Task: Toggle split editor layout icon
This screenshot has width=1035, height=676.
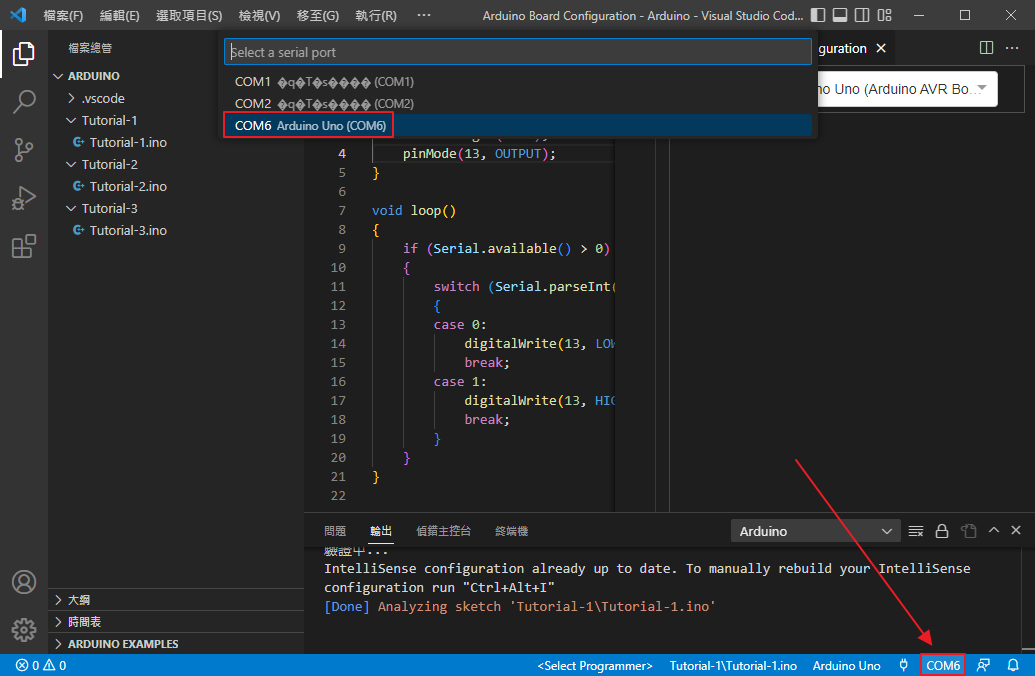Action: click(986, 48)
